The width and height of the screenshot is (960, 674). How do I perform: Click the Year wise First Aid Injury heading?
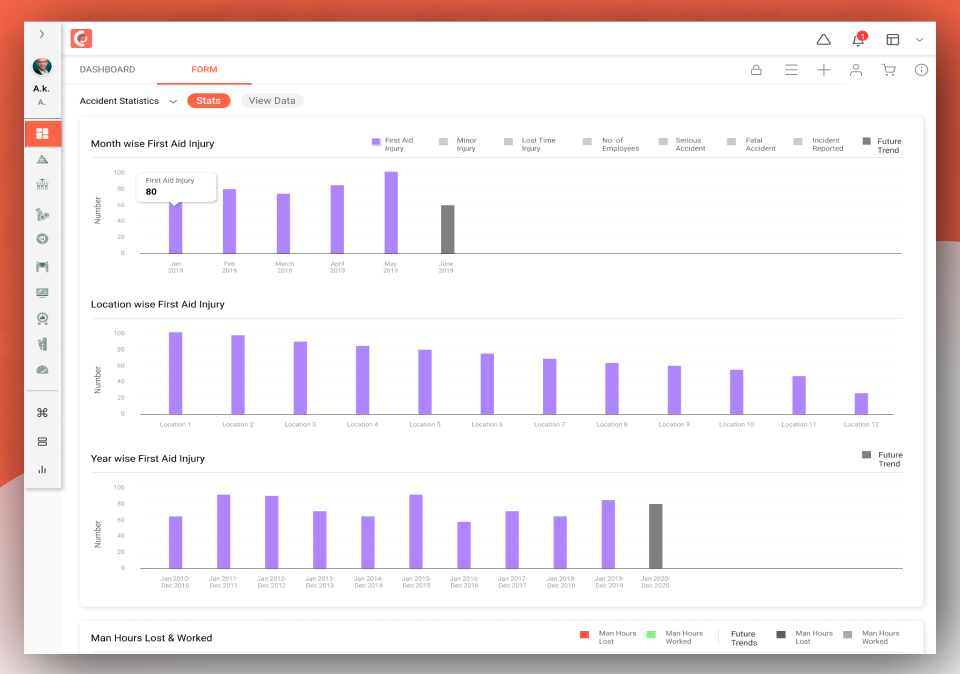[x=148, y=459]
